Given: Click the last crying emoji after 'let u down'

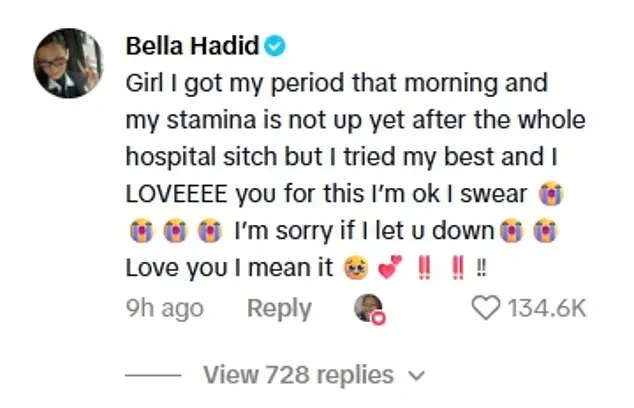Looking at the screenshot, I should [x=547, y=232].
